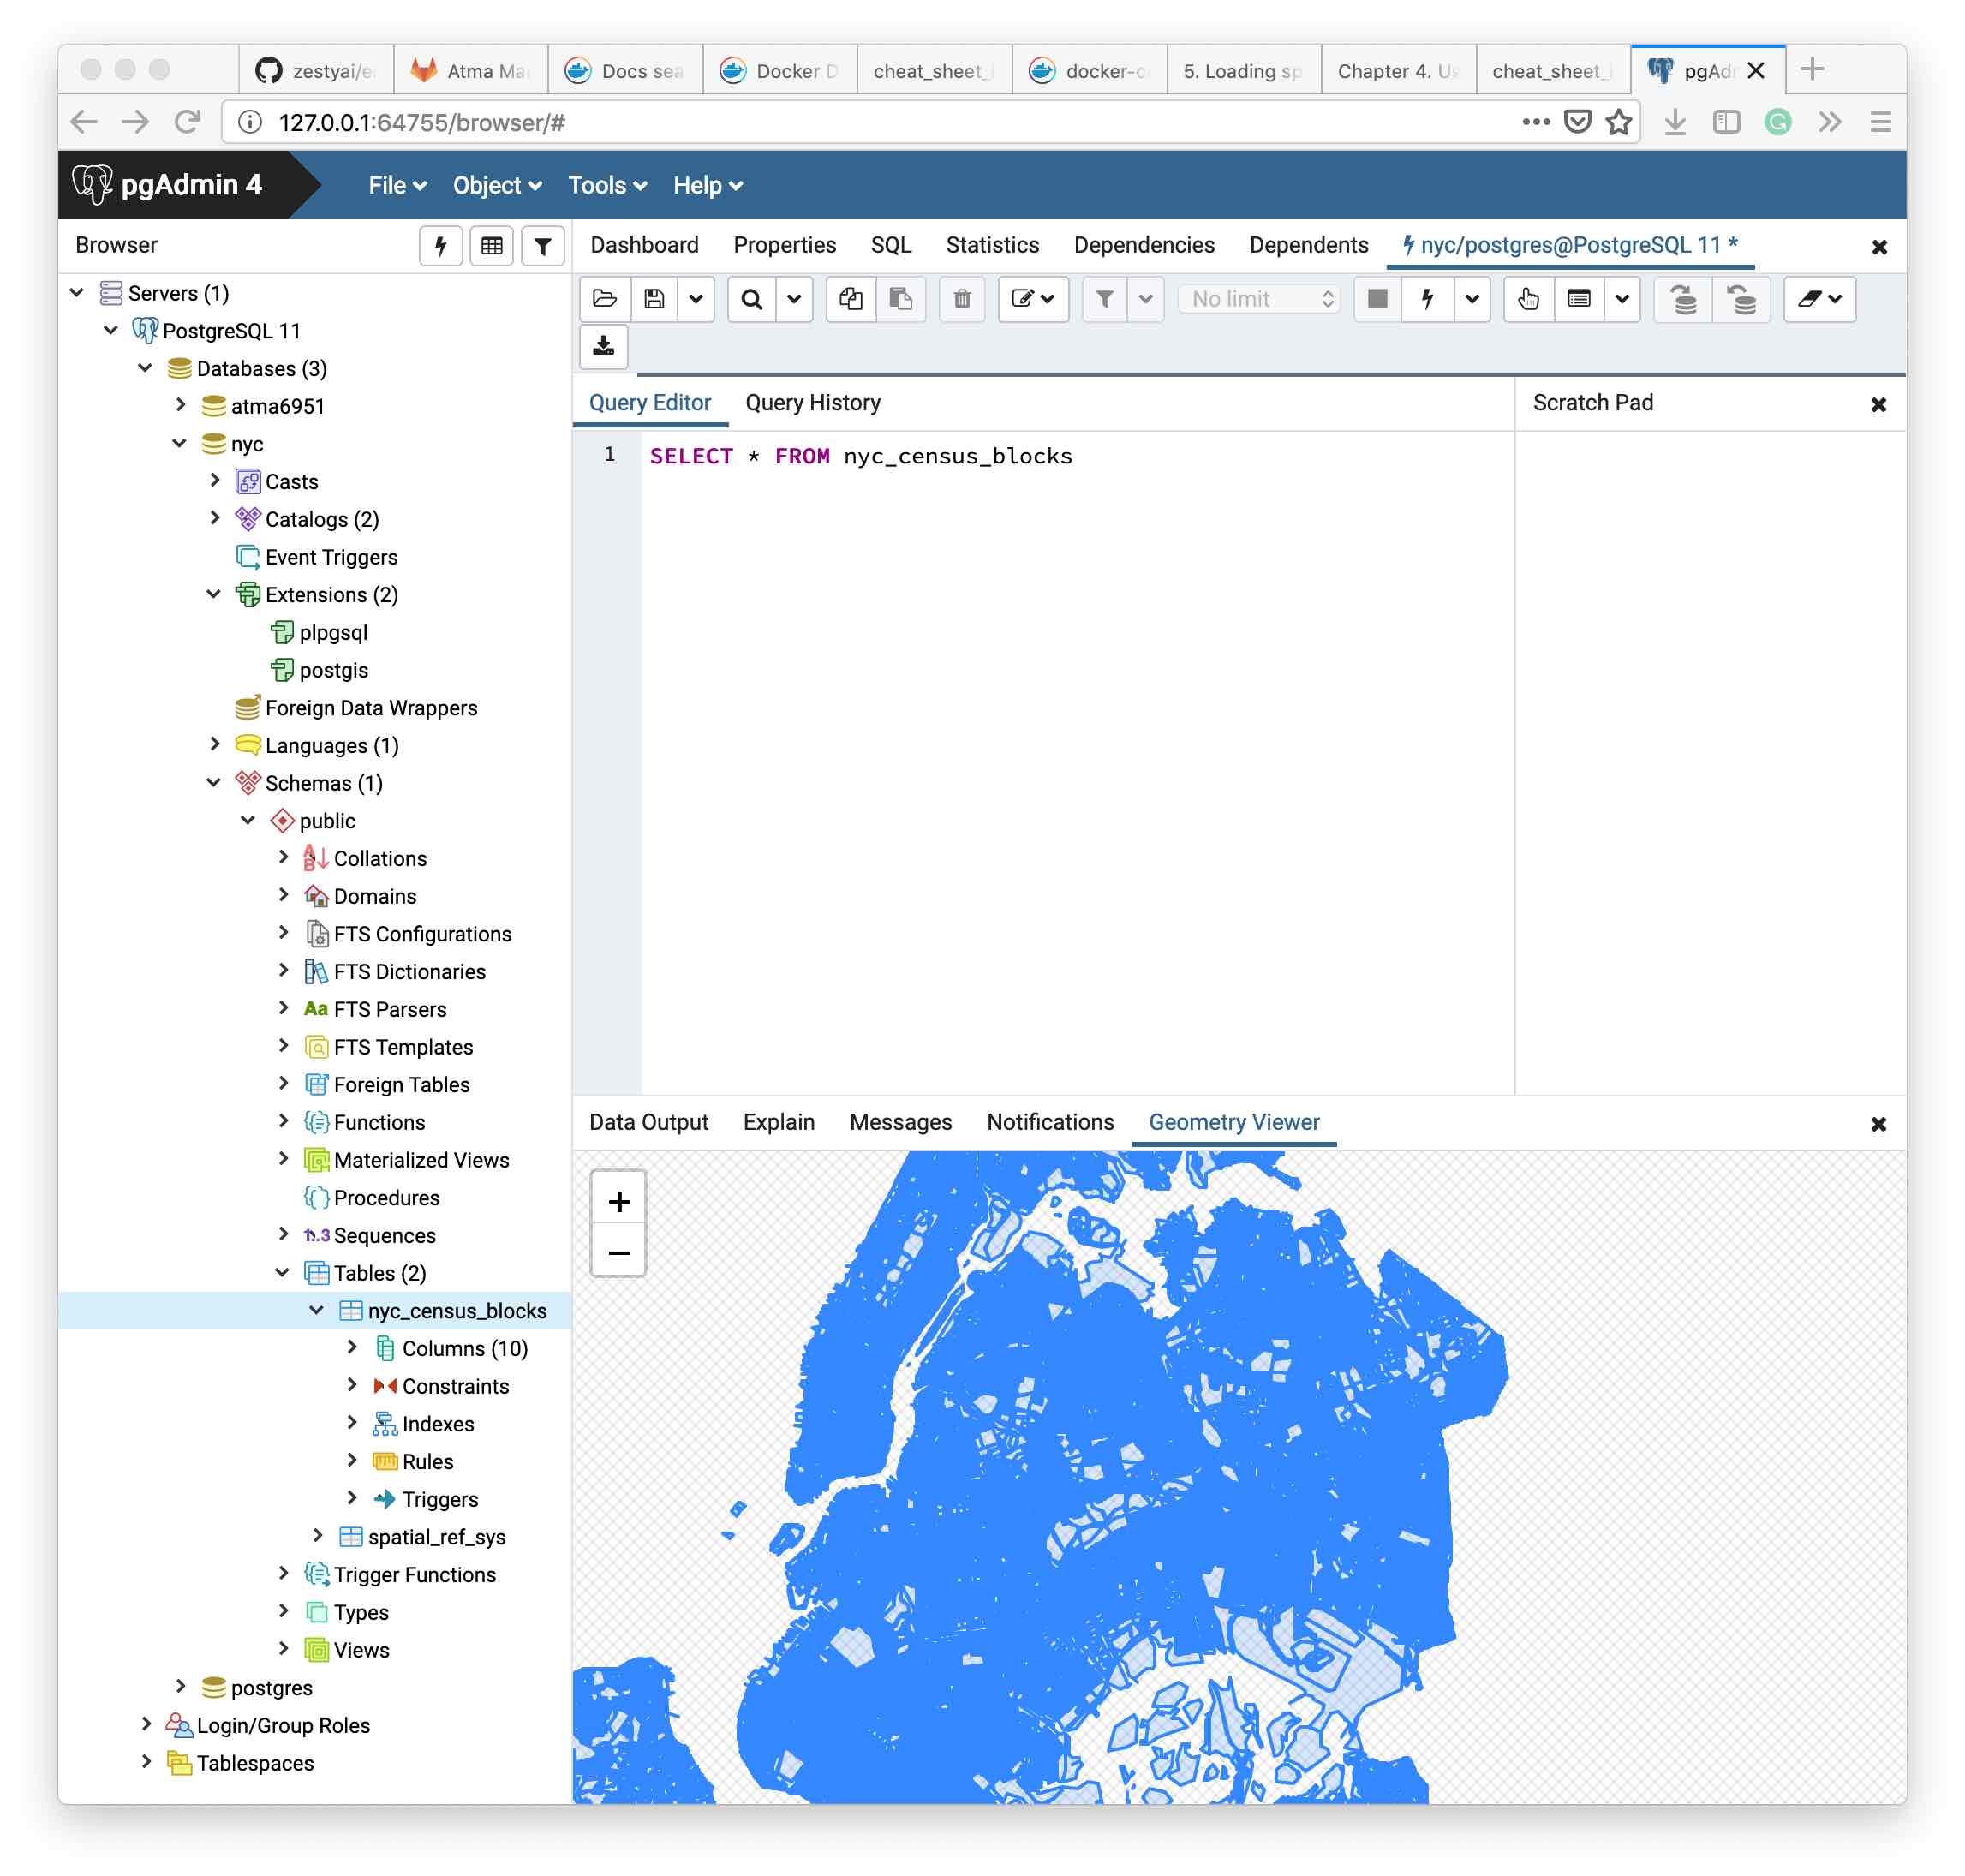1965x1876 pixels.
Task: Click the Filter funnel icon in query toolbar
Action: click(1104, 299)
